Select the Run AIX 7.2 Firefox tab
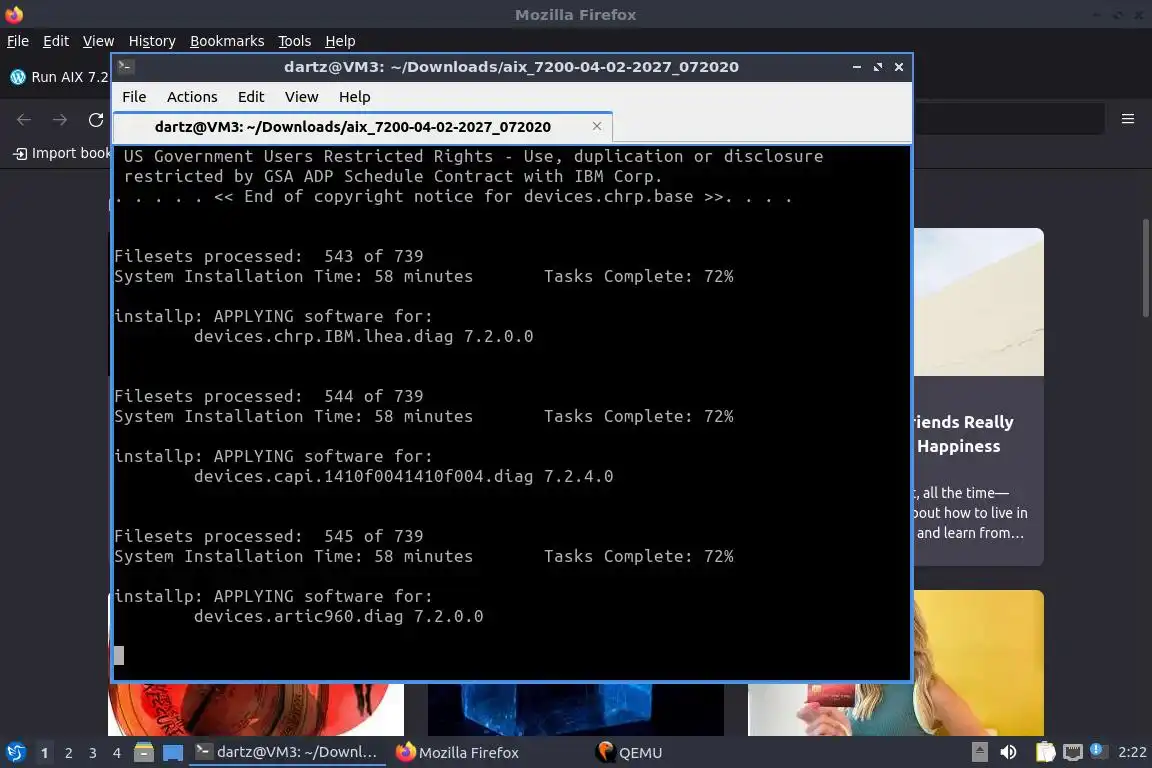 (58, 77)
